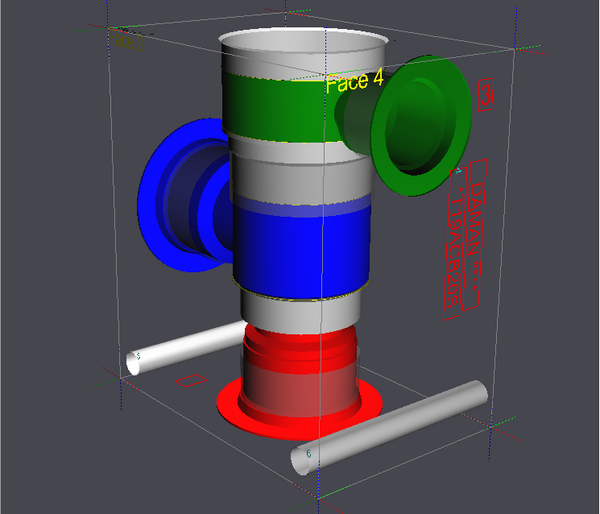The image size is (600, 514).
Task: Select the red 'DAMAN ***' engraving text
Action: pos(474,234)
